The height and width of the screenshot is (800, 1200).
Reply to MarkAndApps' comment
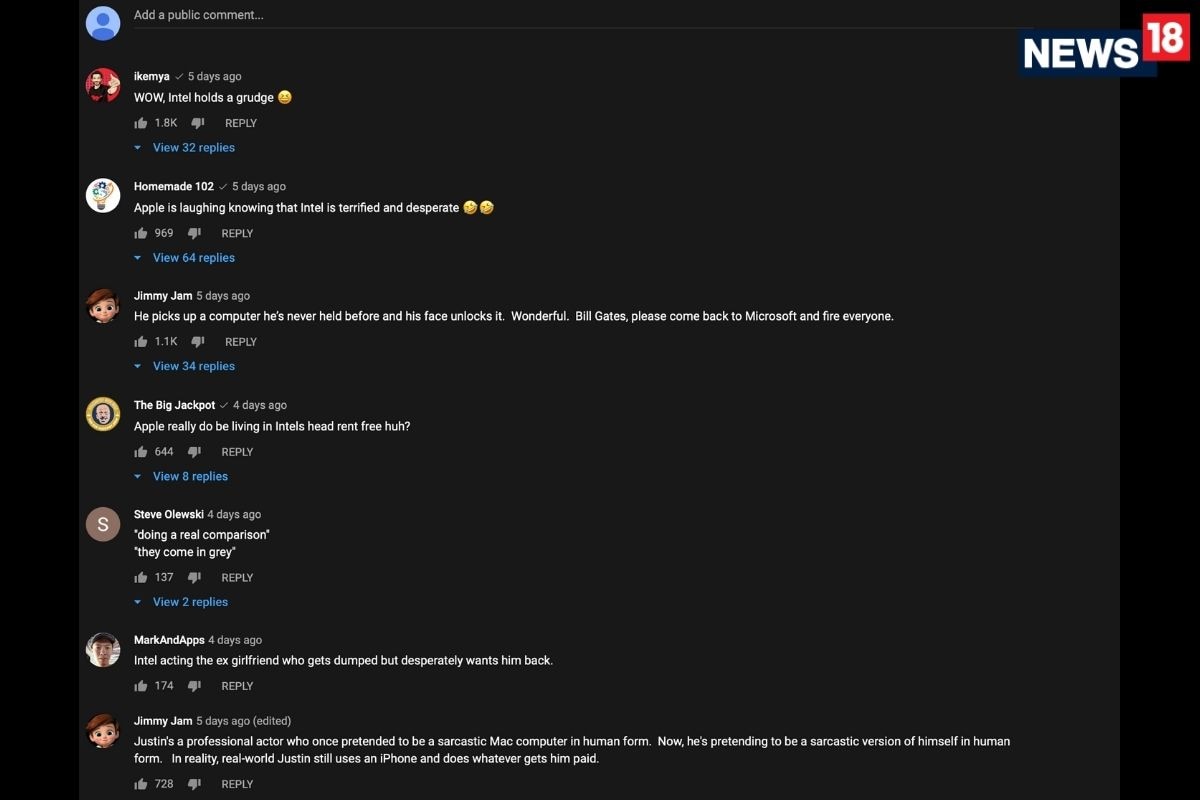tap(237, 686)
